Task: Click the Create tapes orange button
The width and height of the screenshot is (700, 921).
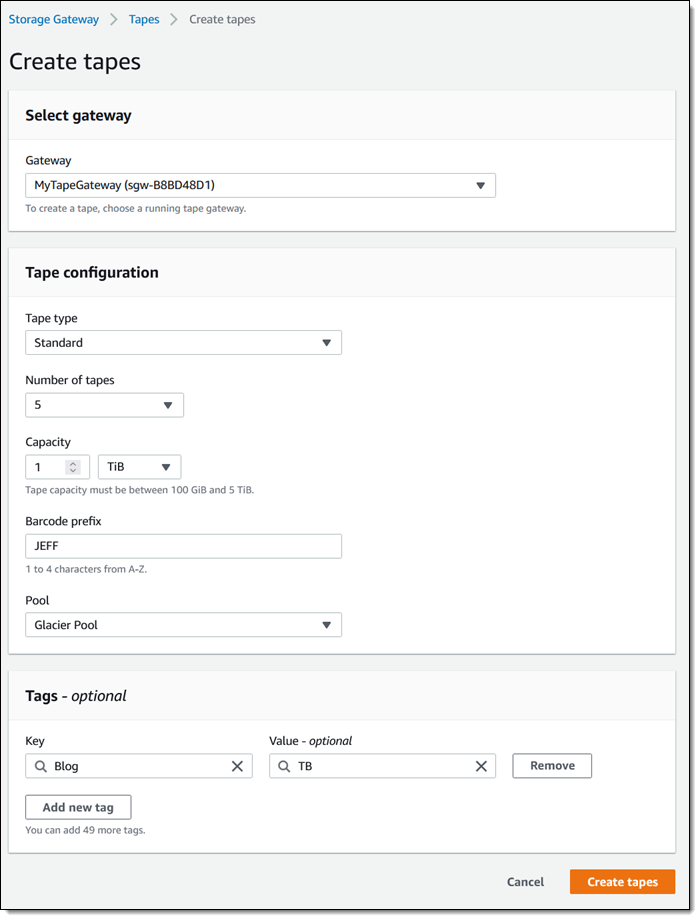Action: 622,882
